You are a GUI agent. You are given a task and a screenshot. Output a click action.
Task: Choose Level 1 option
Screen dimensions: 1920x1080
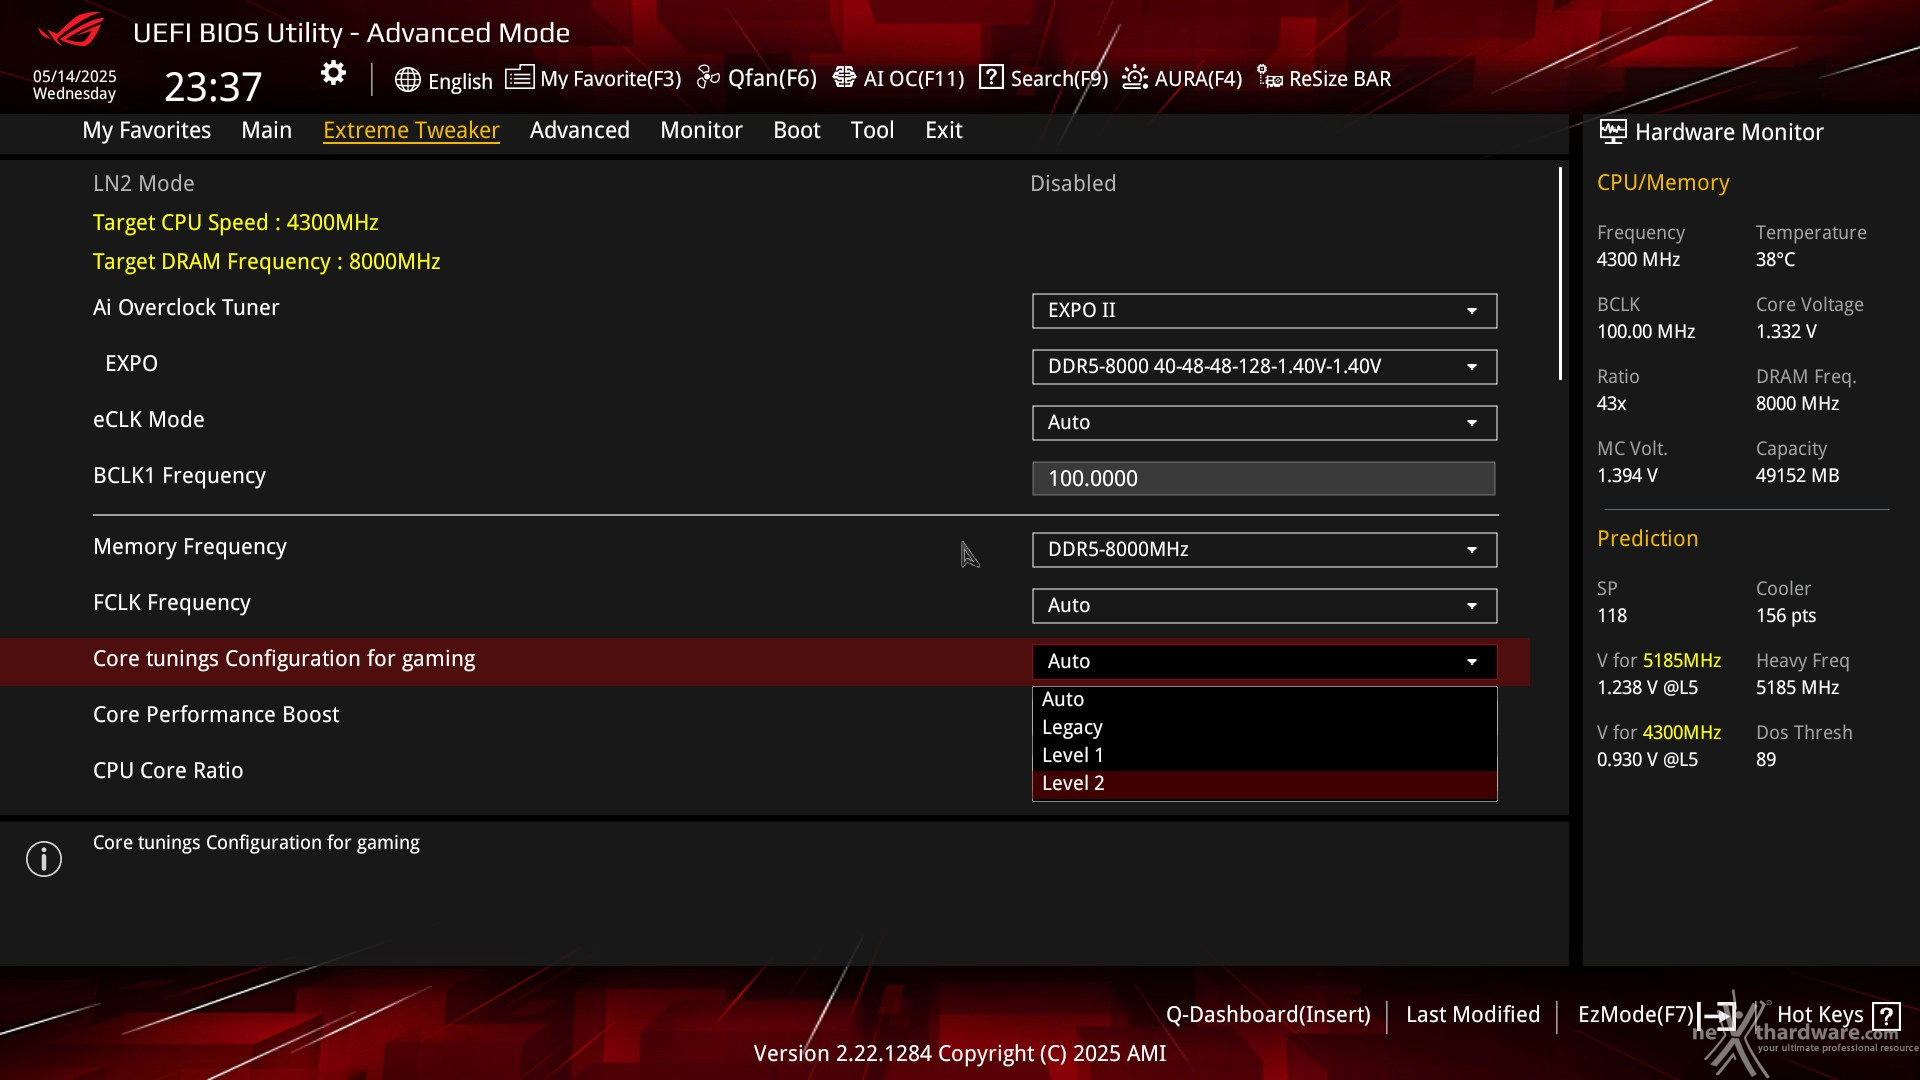(x=1264, y=756)
